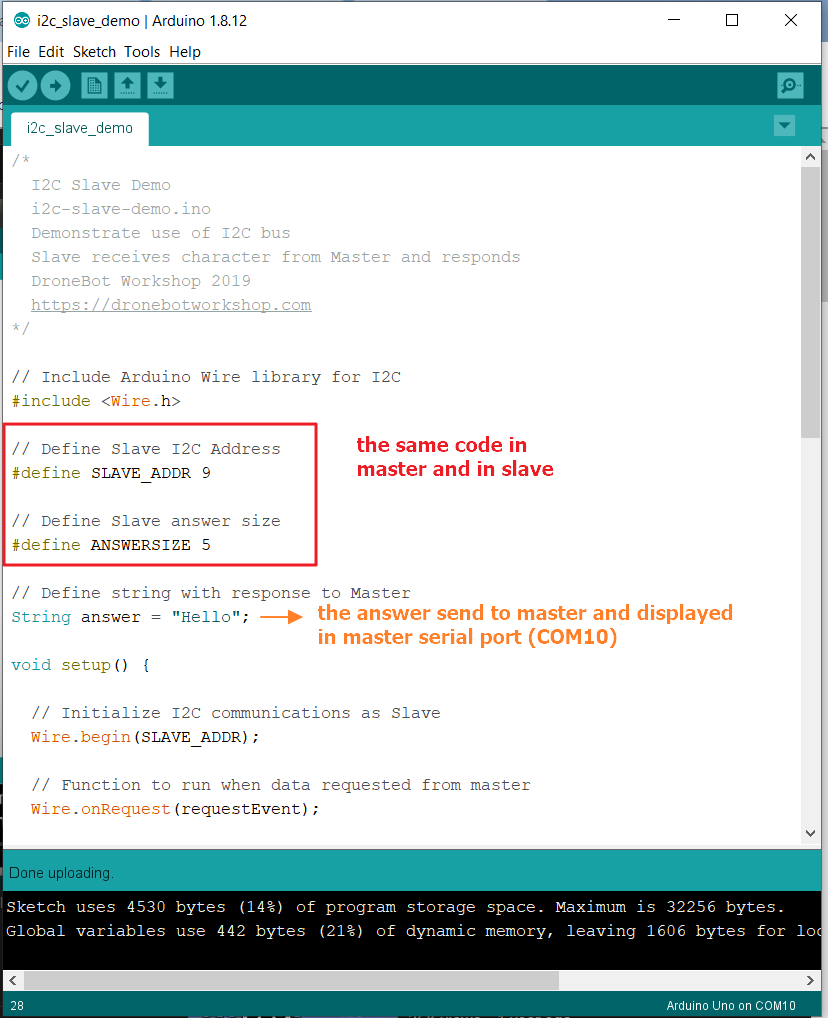The image size is (828, 1018).
Task: Maximize the Arduino window
Action: (x=732, y=20)
